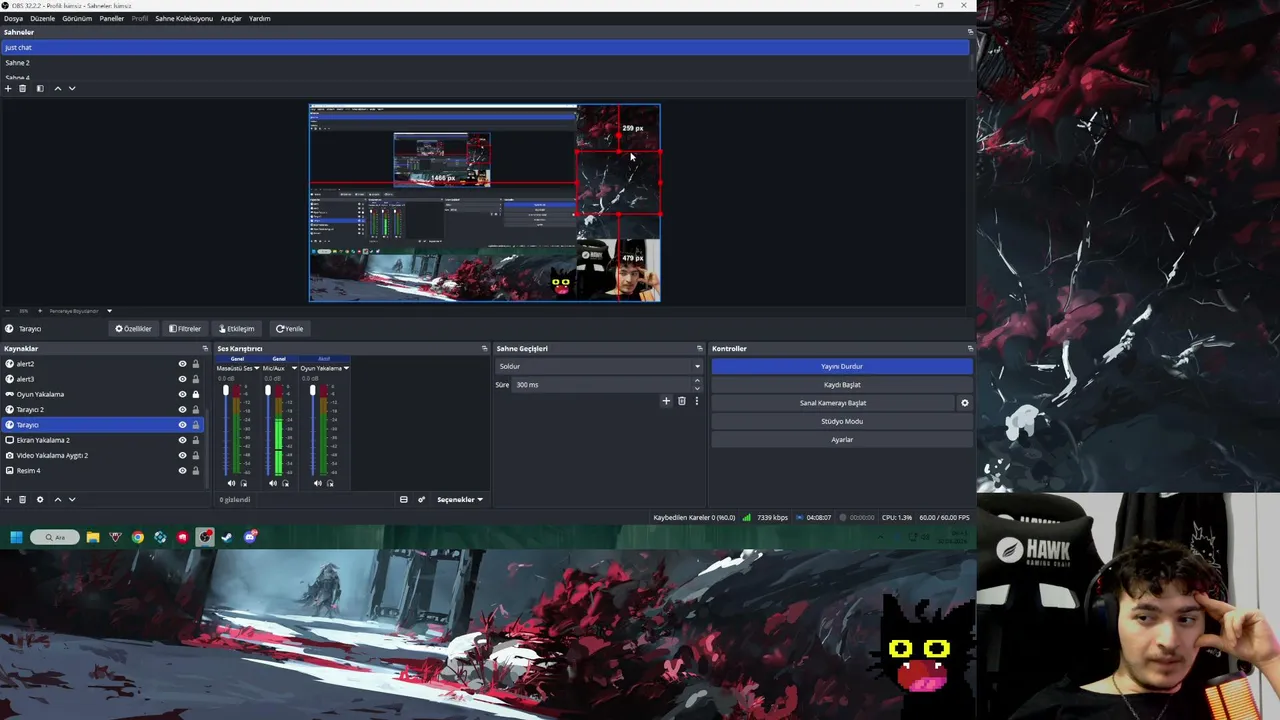Remove selected source using Kaynaklar trash icon
This screenshot has height=720, width=1280.
click(x=23, y=499)
